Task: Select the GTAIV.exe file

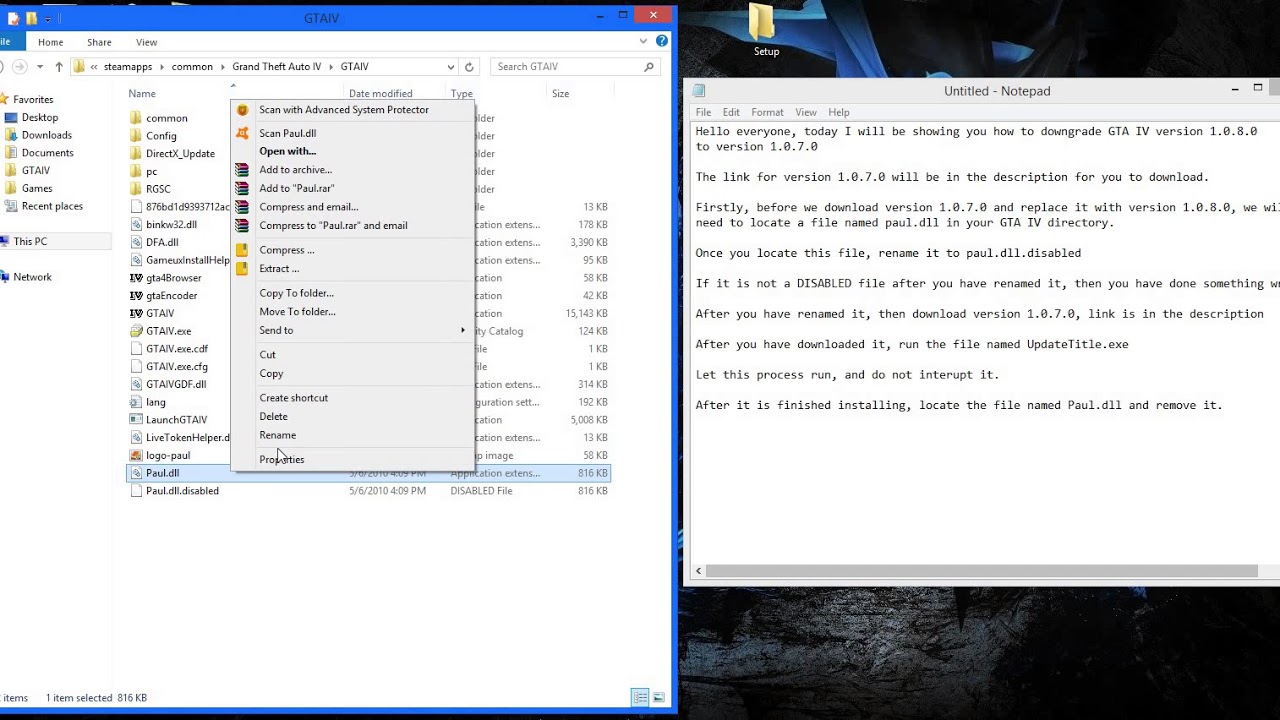Action: pos(168,331)
